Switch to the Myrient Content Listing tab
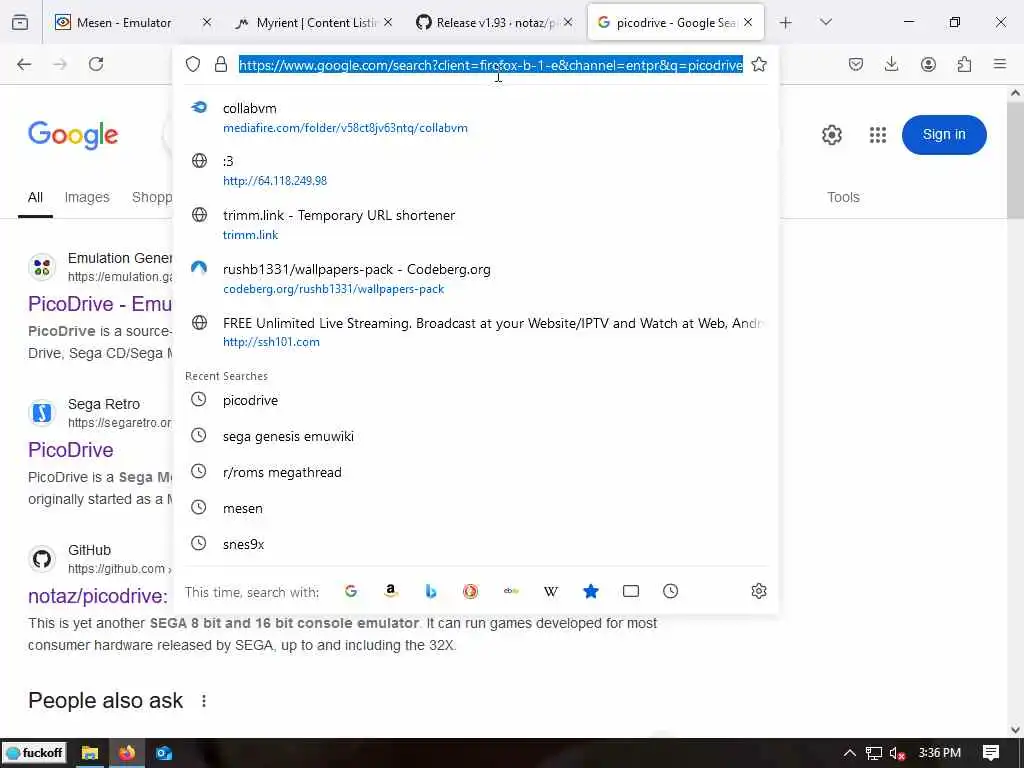The width and height of the screenshot is (1024, 768). tap(315, 22)
